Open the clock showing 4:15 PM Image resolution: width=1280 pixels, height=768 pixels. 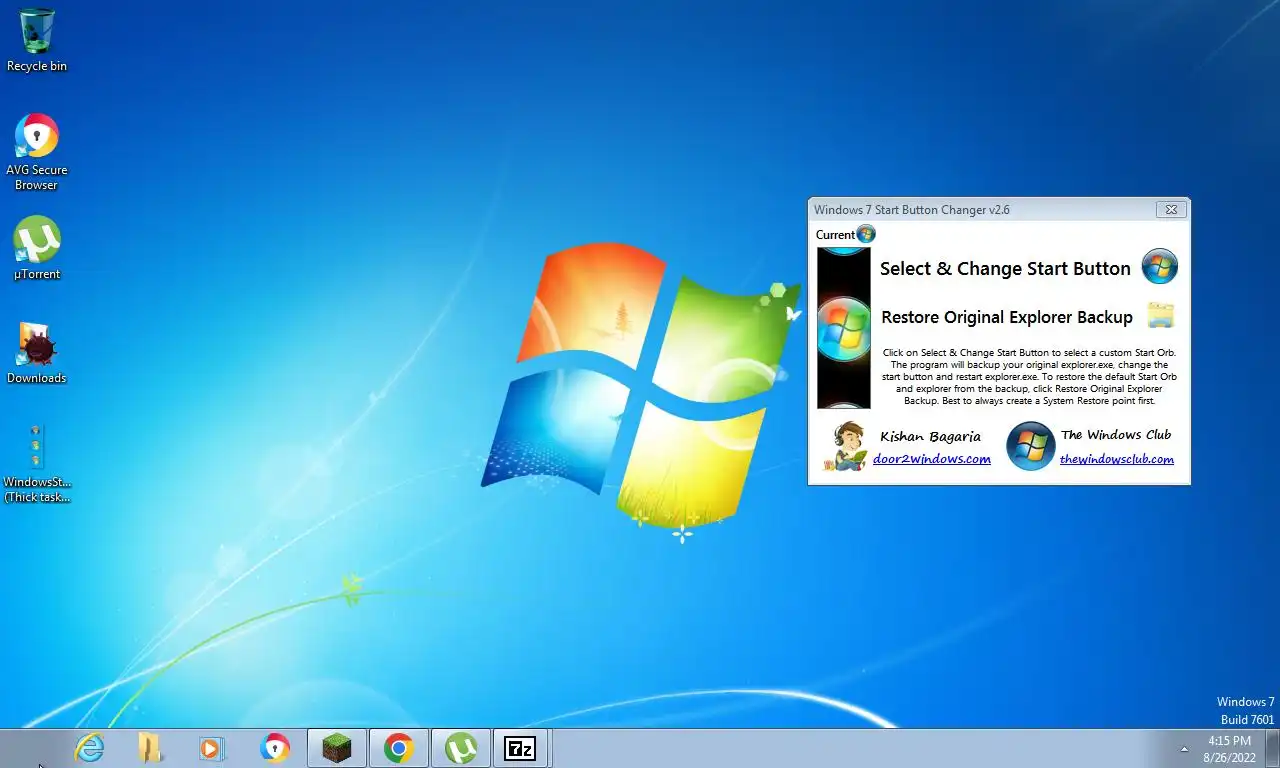[x=1230, y=749]
